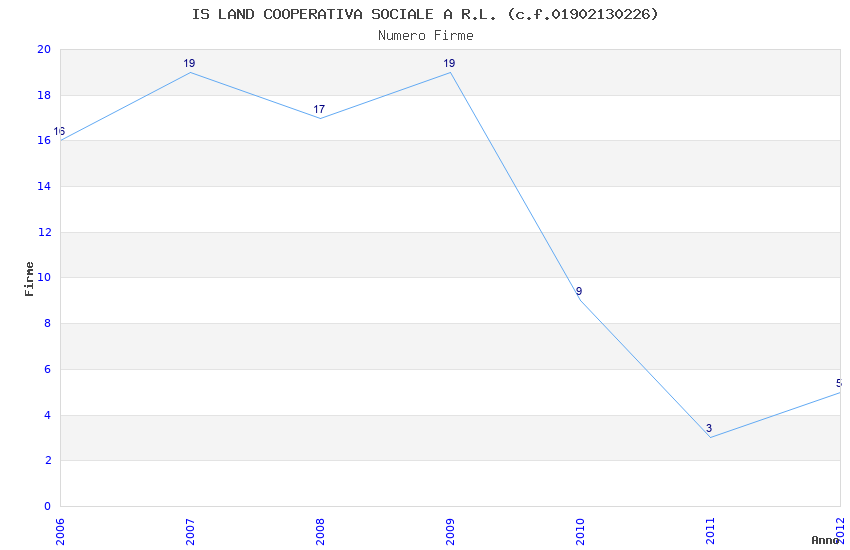Click the x-axis year 2007

[x=190, y=532]
